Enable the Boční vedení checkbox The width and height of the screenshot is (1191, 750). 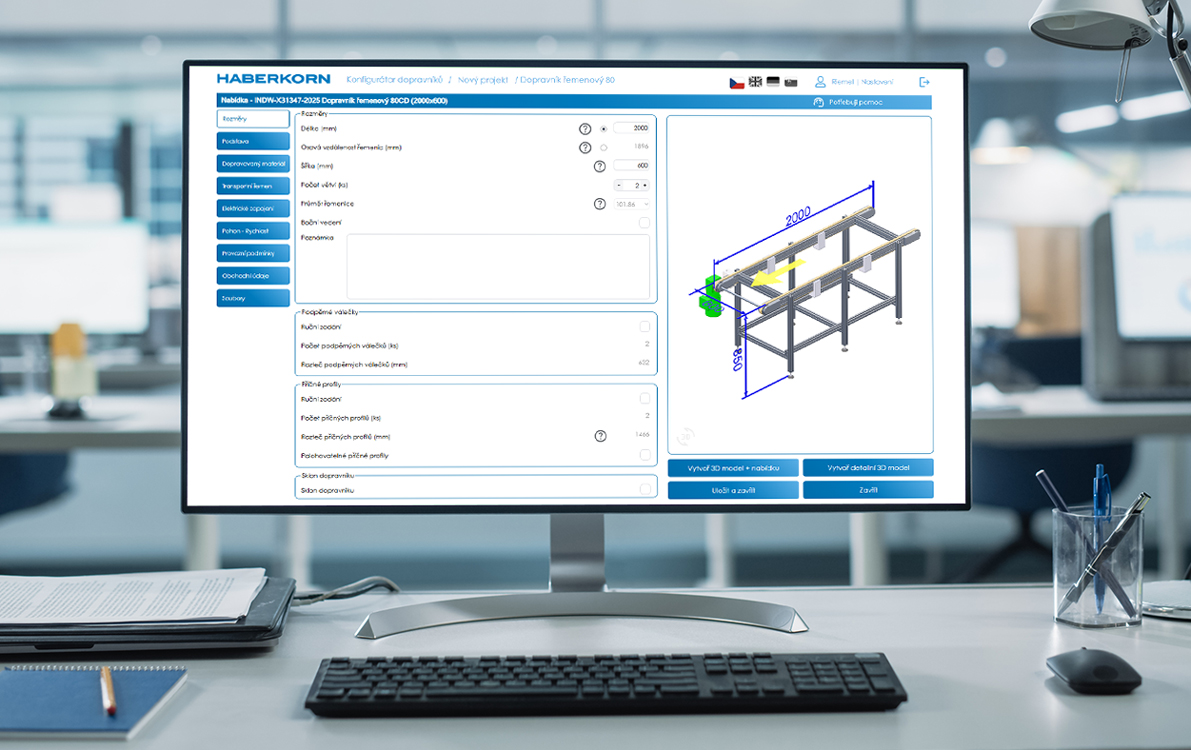point(644,223)
